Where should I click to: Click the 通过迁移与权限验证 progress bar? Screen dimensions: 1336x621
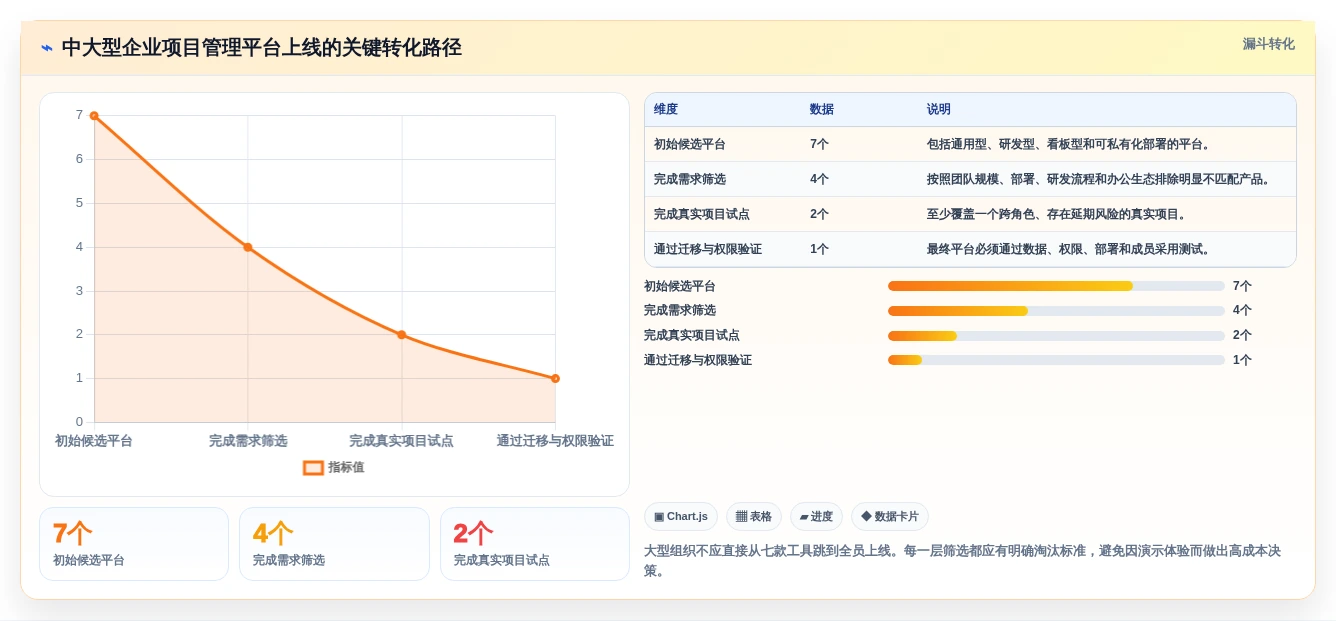(x=1056, y=360)
